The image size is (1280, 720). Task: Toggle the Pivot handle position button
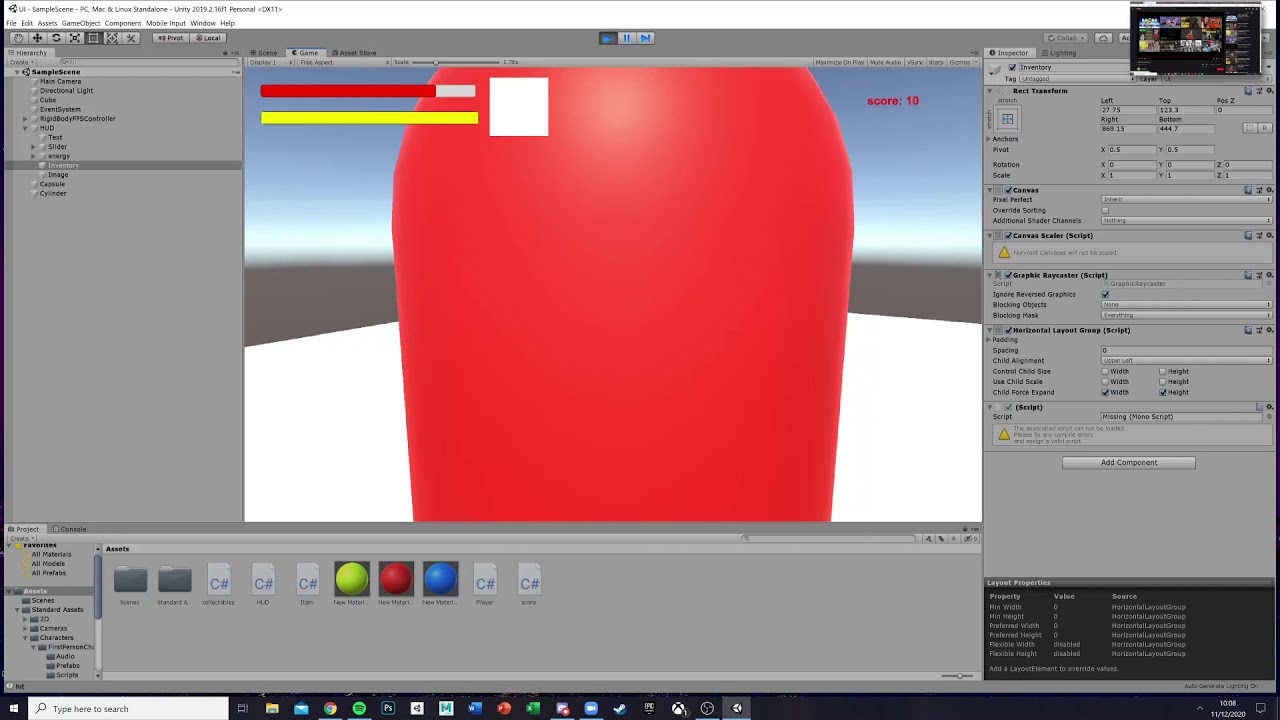171,38
